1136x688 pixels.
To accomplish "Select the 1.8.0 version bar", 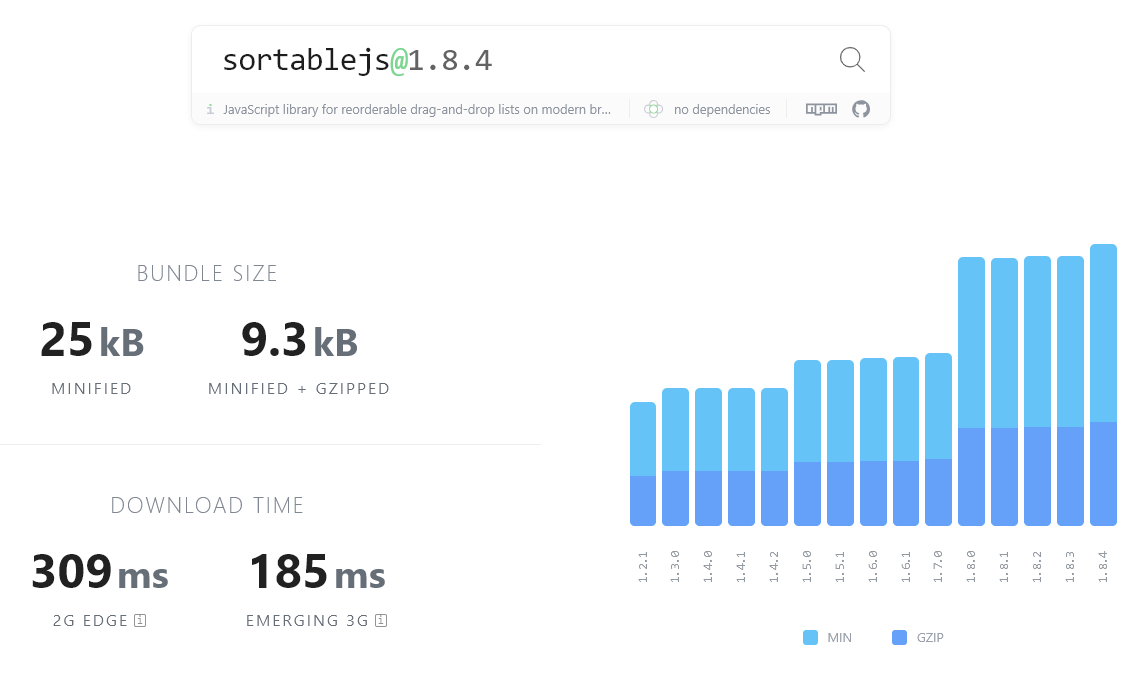I will 972,392.
